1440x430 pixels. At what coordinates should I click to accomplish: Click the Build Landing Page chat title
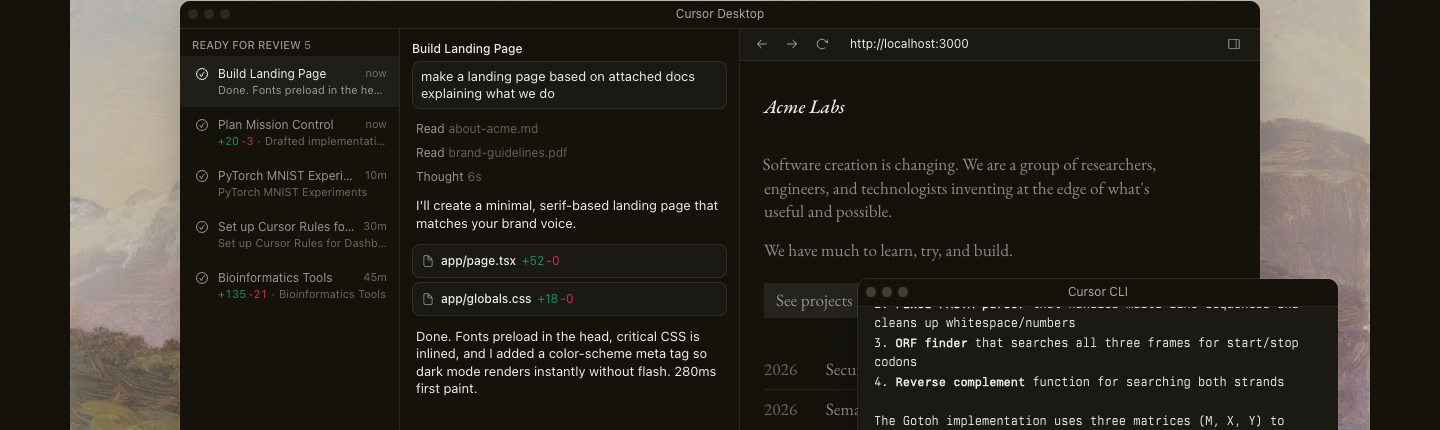(467, 48)
